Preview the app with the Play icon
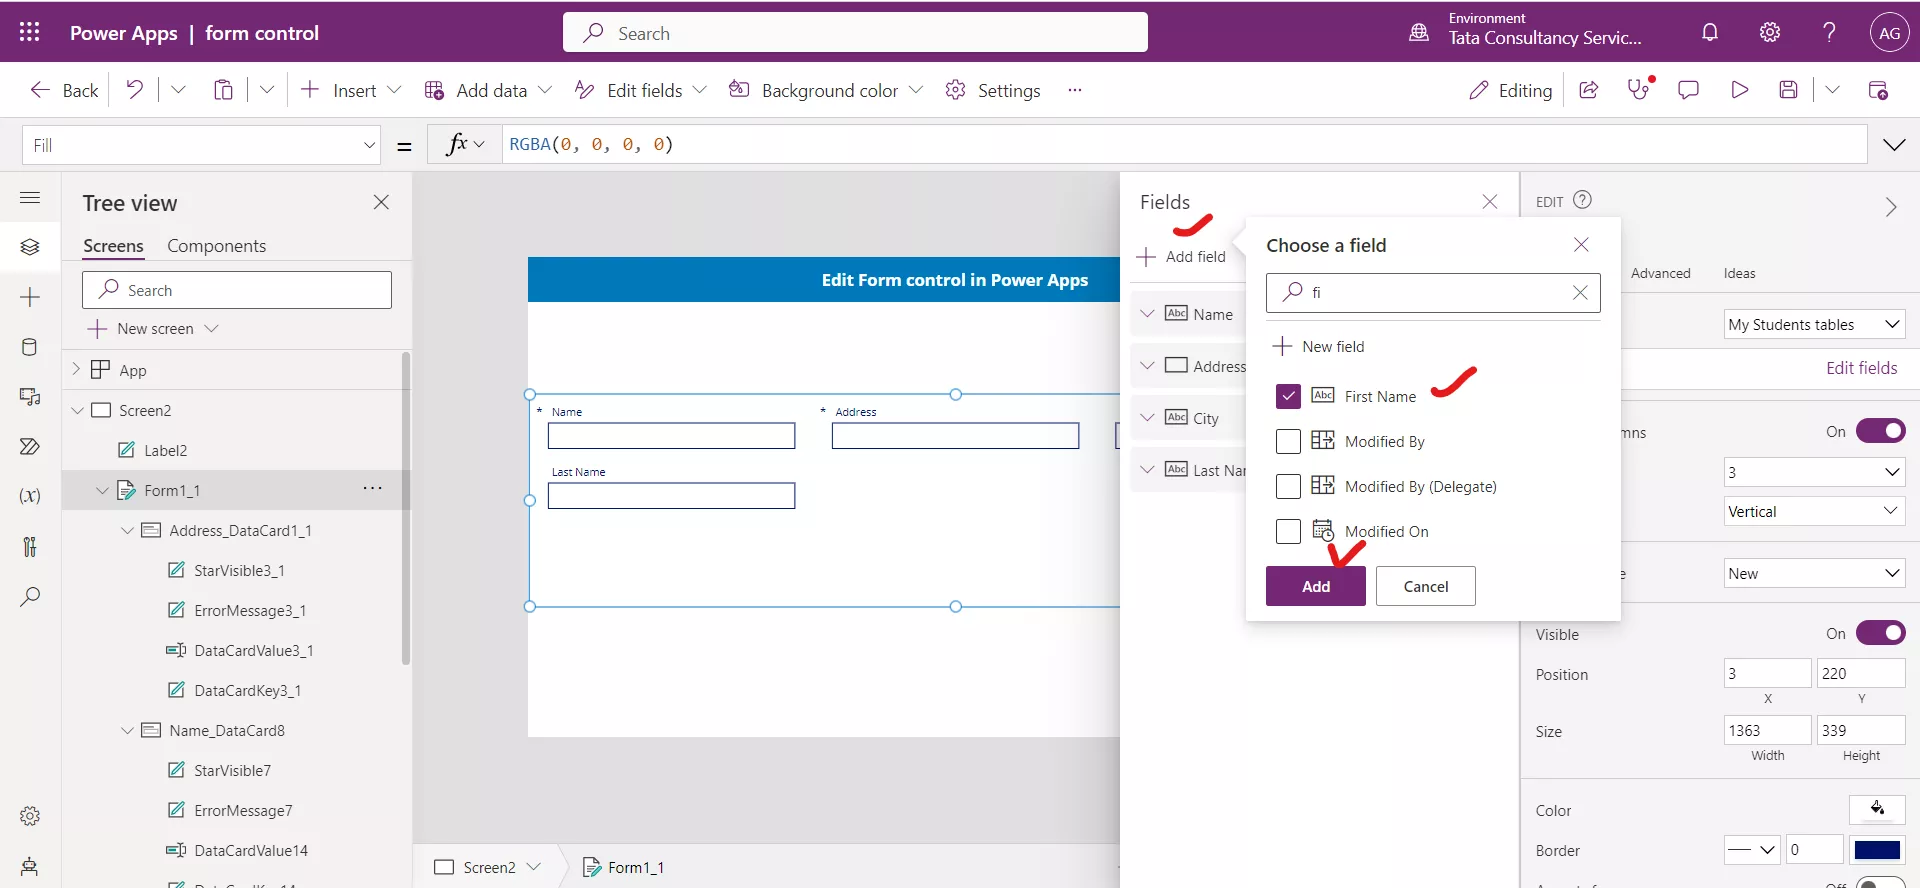Screen dimensions: 1920x888 pos(1739,90)
